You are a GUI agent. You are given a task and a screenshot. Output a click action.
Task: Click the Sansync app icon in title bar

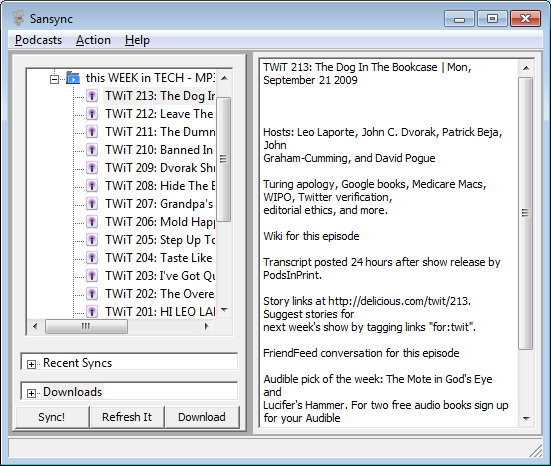[18, 18]
